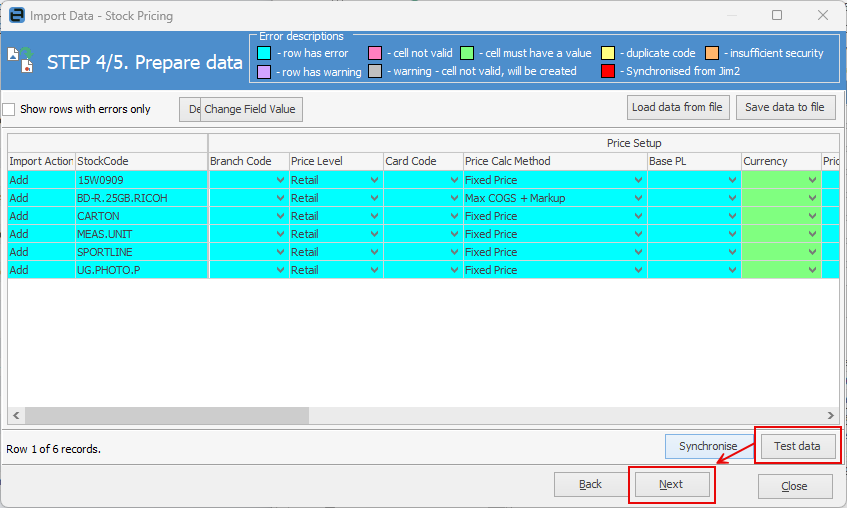This screenshot has width=847, height=508.
Task: Select stock code cell 15W0909
Action: pyautogui.click(x=142, y=180)
